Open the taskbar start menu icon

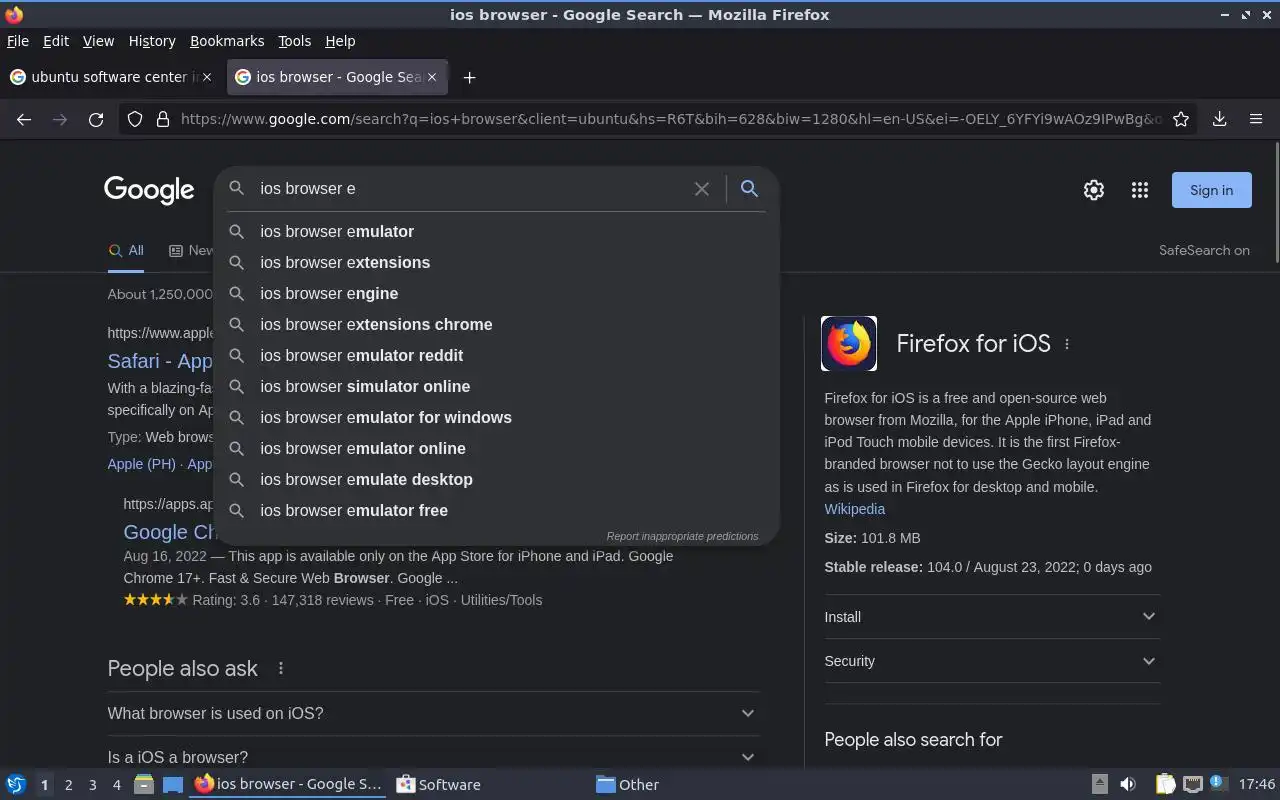click(16, 784)
